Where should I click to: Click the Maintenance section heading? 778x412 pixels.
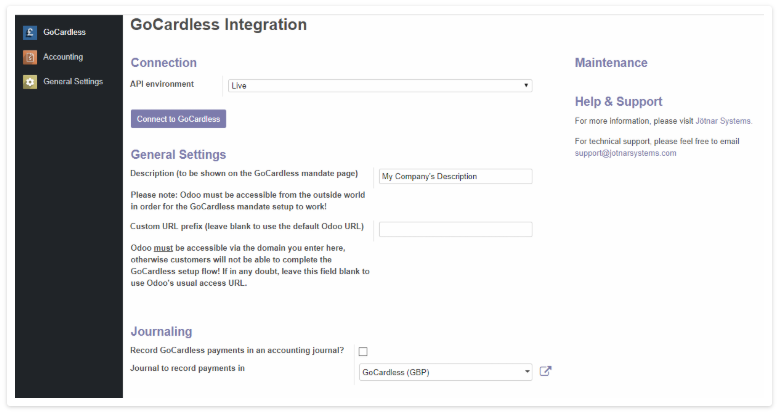pos(611,63)
